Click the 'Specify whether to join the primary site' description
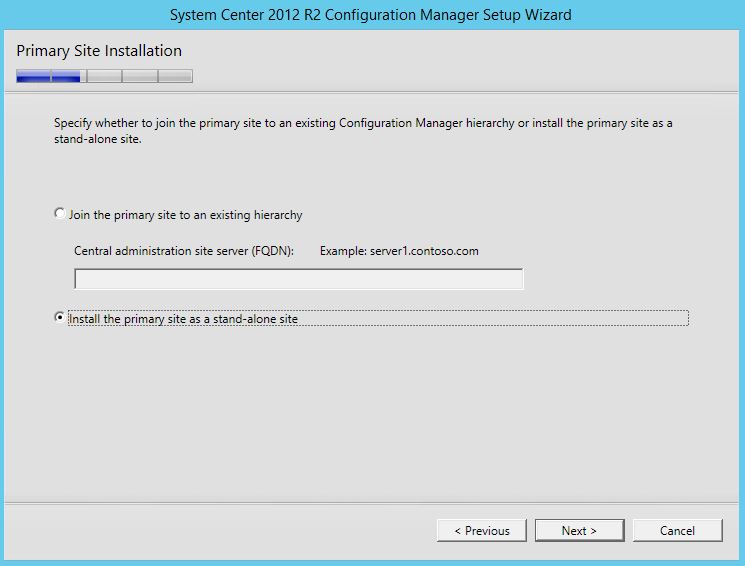745x566 pixels. pos(363,131)
